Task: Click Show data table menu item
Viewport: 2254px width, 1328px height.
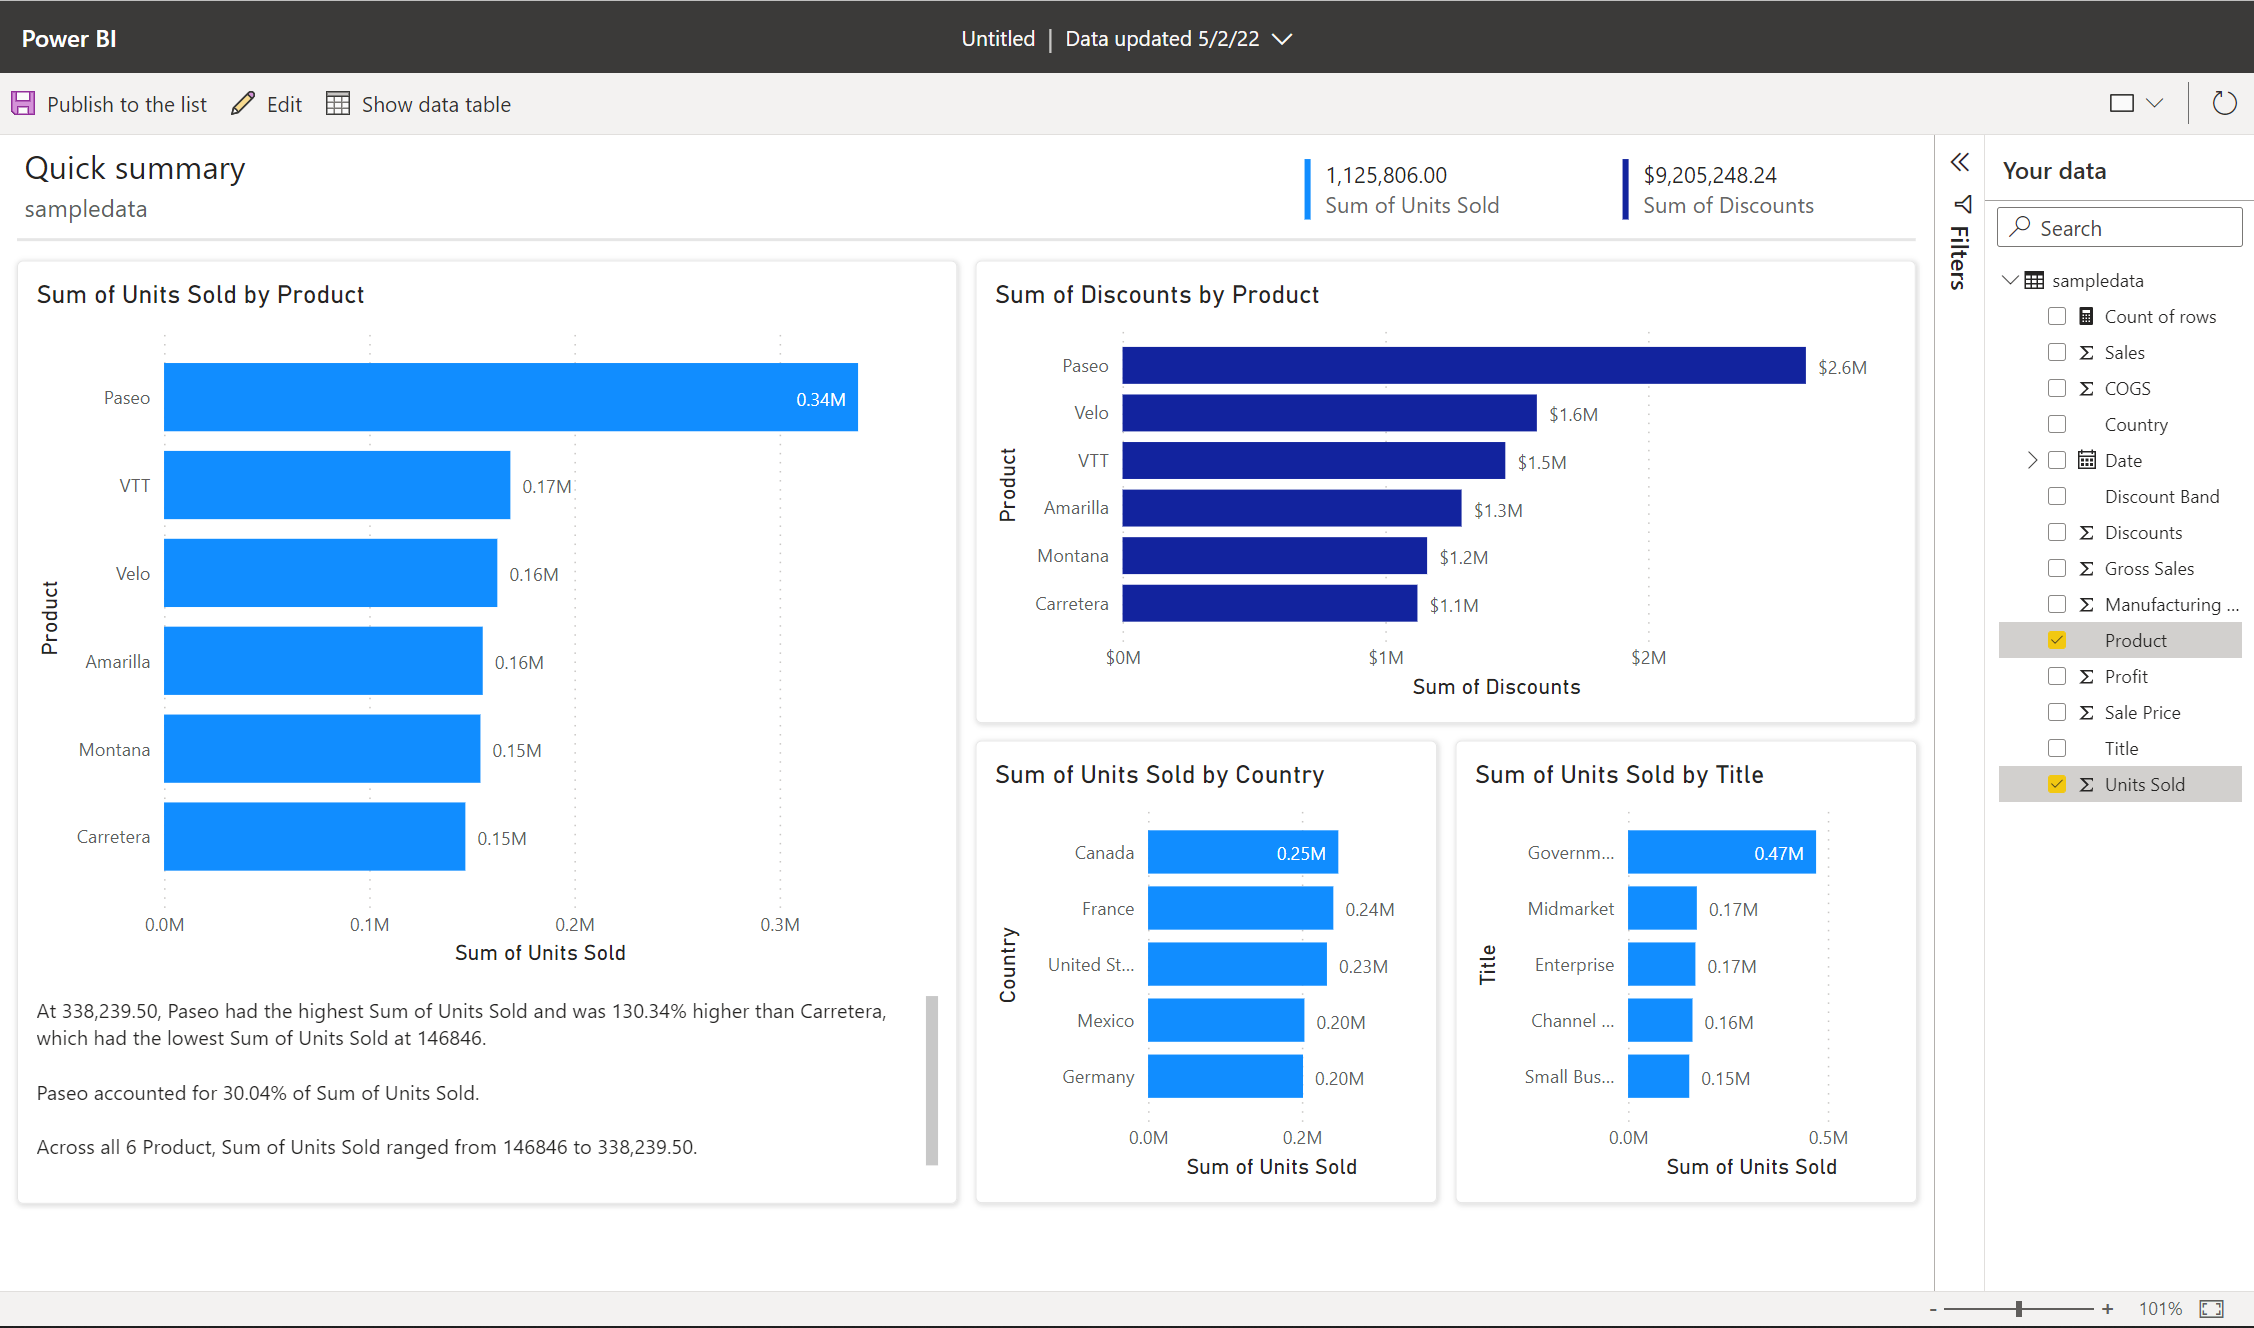Action: point(417,104)
